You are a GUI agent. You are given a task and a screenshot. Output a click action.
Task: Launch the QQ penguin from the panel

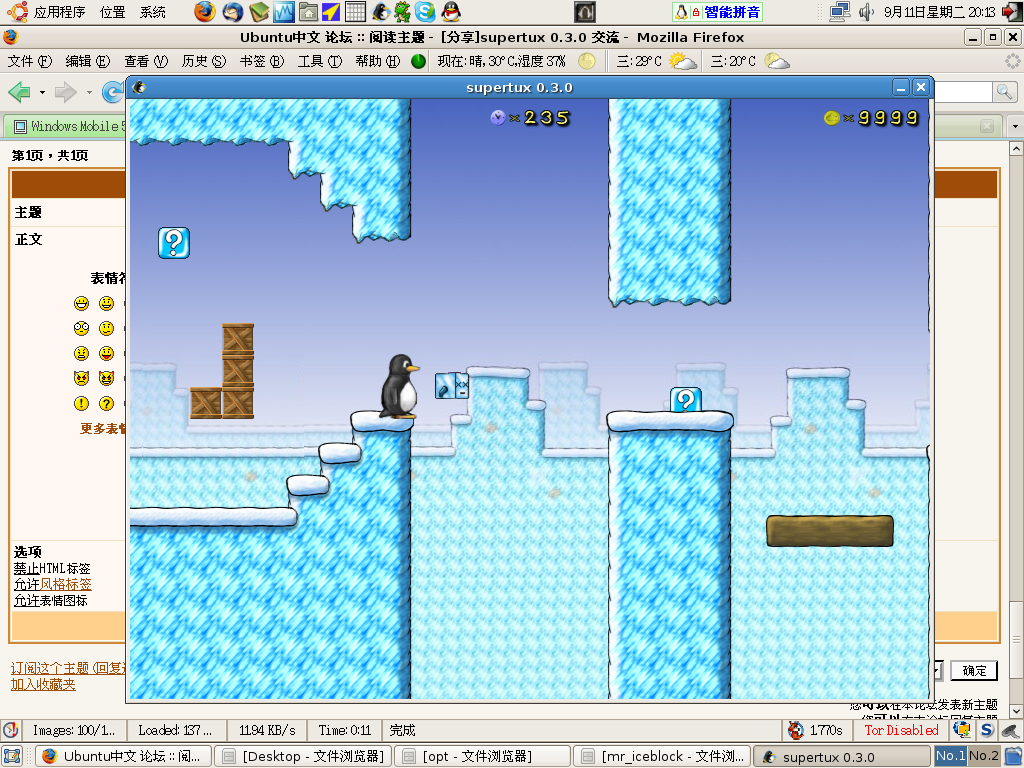[x=451, y=11]
